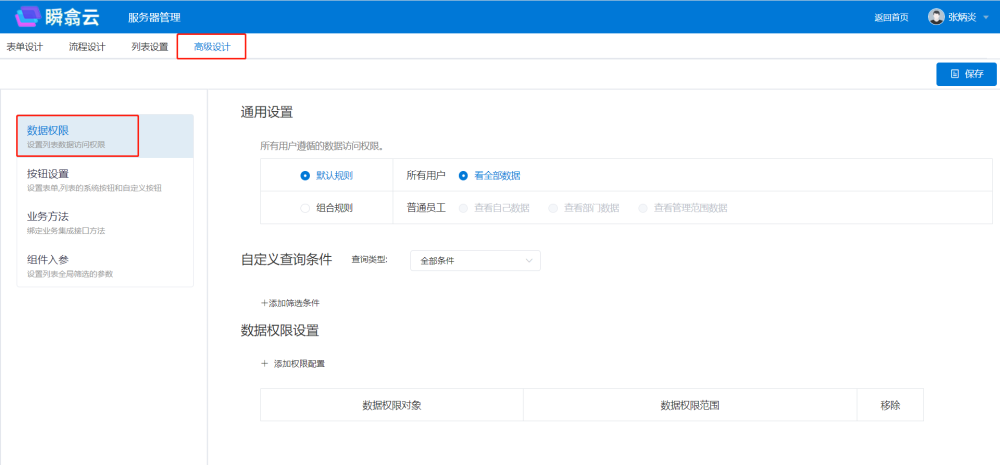Click the user avatar picture

coord(936,16)
